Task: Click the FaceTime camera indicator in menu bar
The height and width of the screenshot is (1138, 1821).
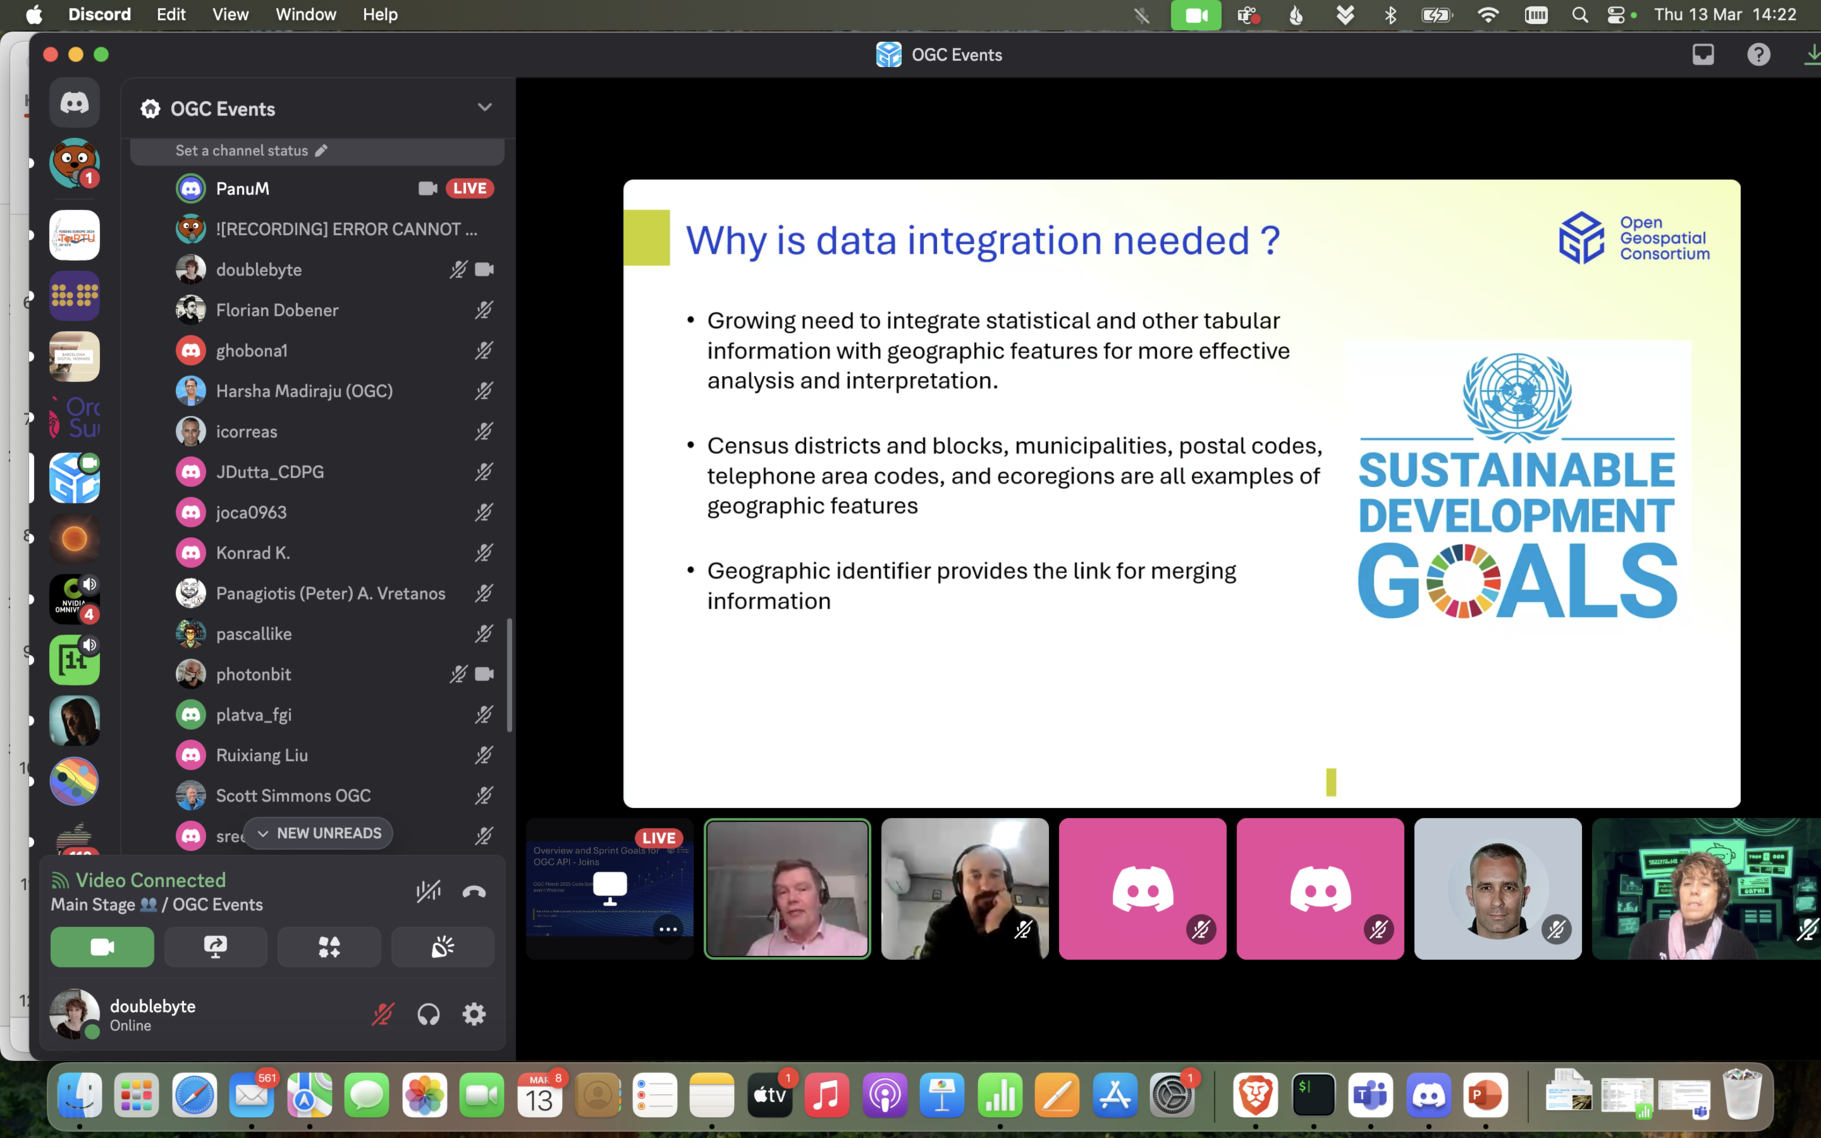Action: tap(1196, 15)
